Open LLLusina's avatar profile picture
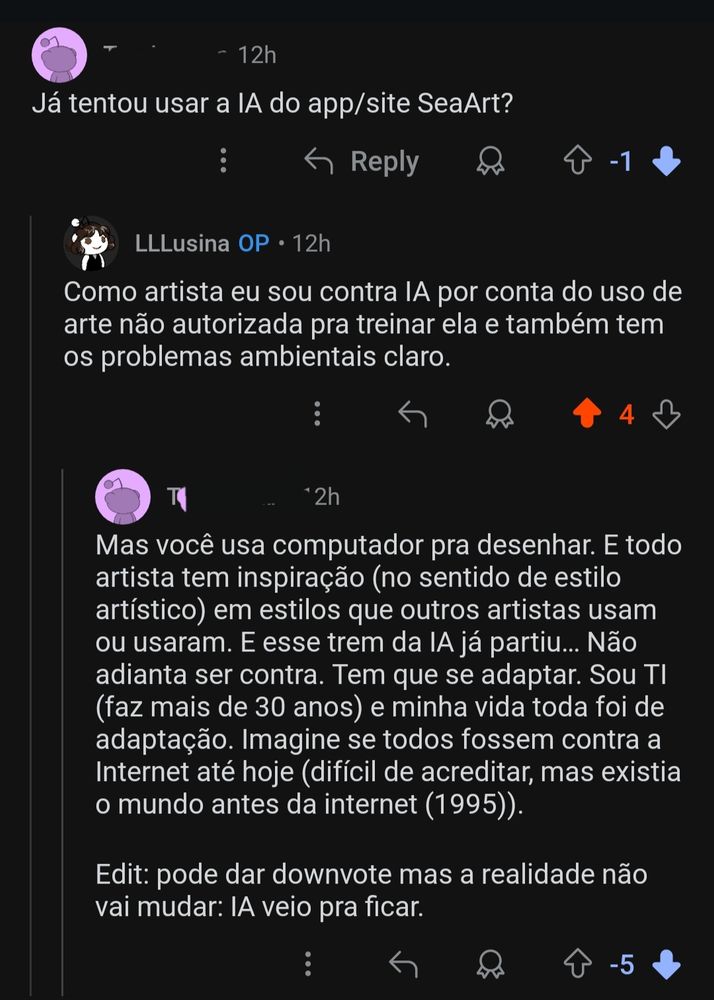The image size is (714, 1000). (91, 243)
